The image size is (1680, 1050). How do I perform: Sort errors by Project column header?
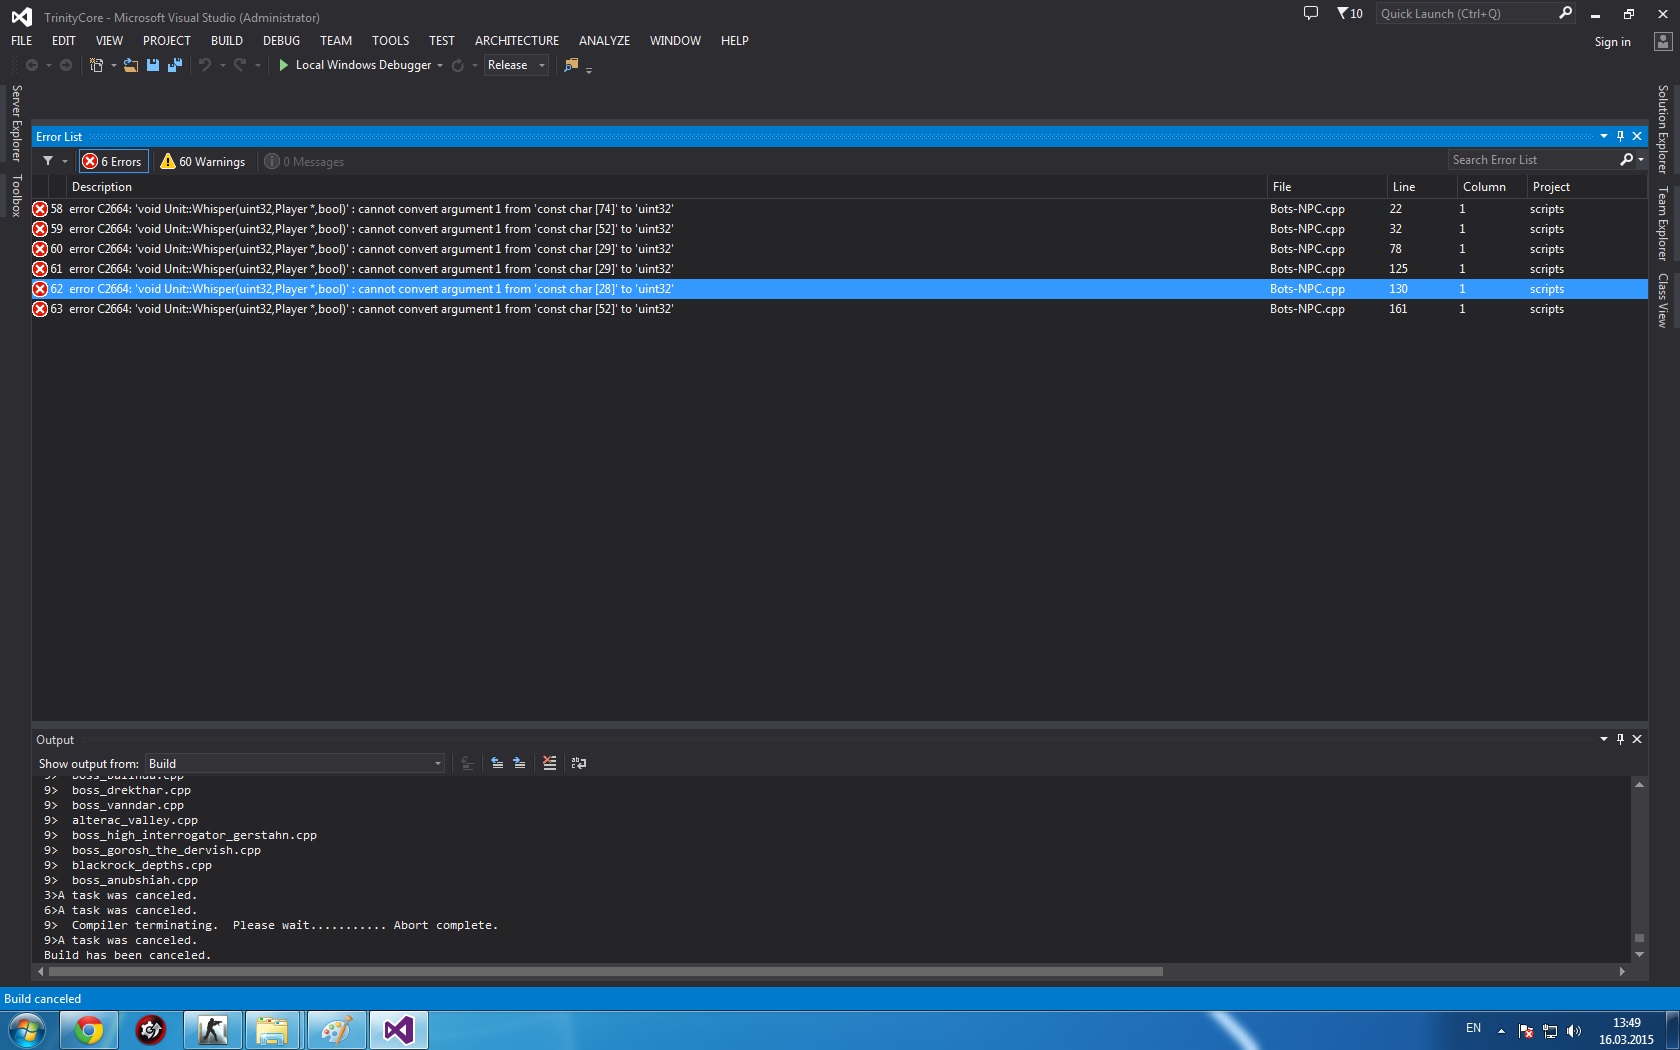point(1587,187)
